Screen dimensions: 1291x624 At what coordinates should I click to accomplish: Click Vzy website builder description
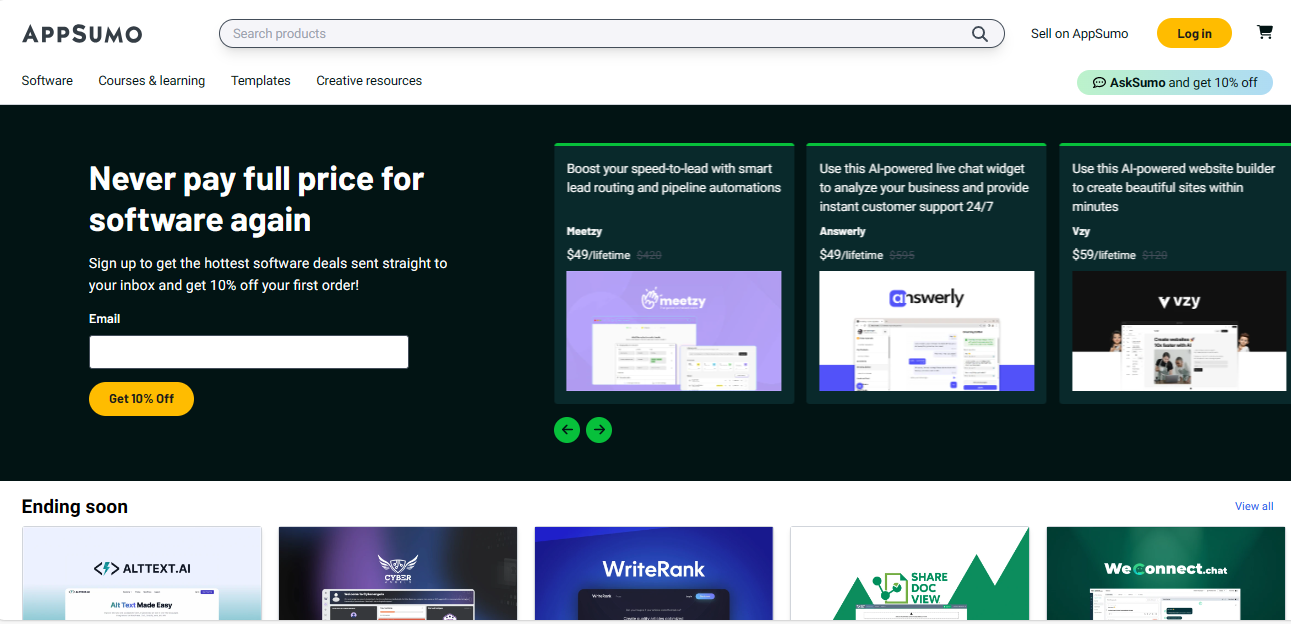point(1174,187)
